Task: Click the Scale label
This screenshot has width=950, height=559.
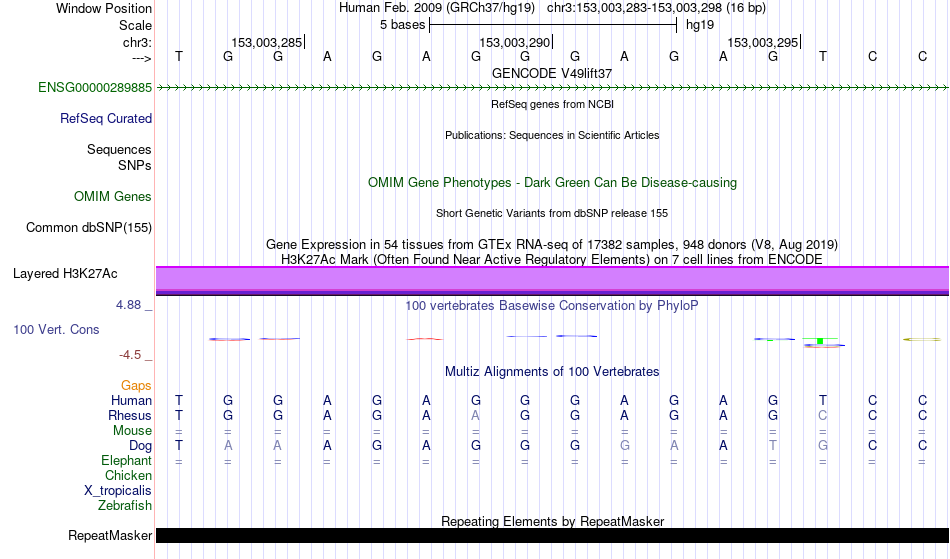Action: pyautogui.click(x=135, y=25)
